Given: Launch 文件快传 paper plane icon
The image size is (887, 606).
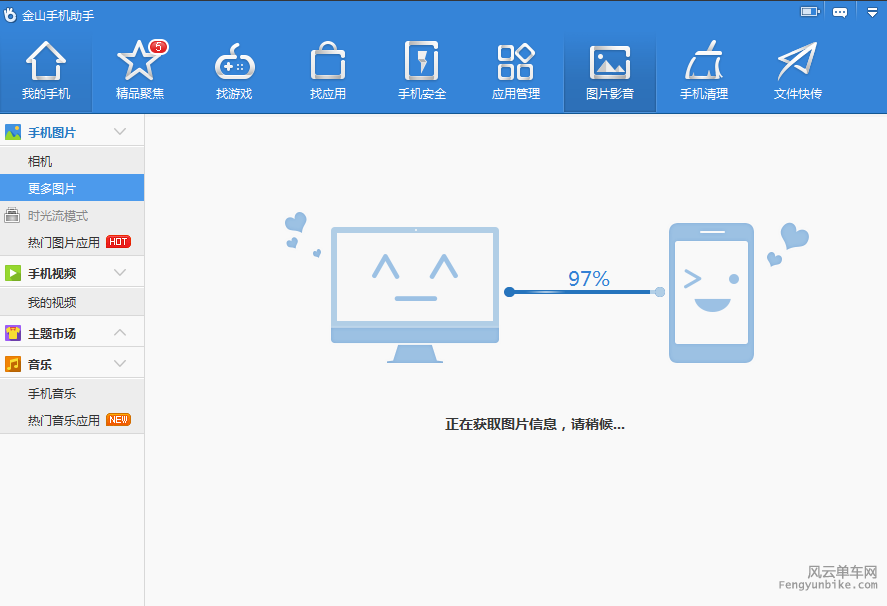Looking at the screenshot, I should pos(798,63).
